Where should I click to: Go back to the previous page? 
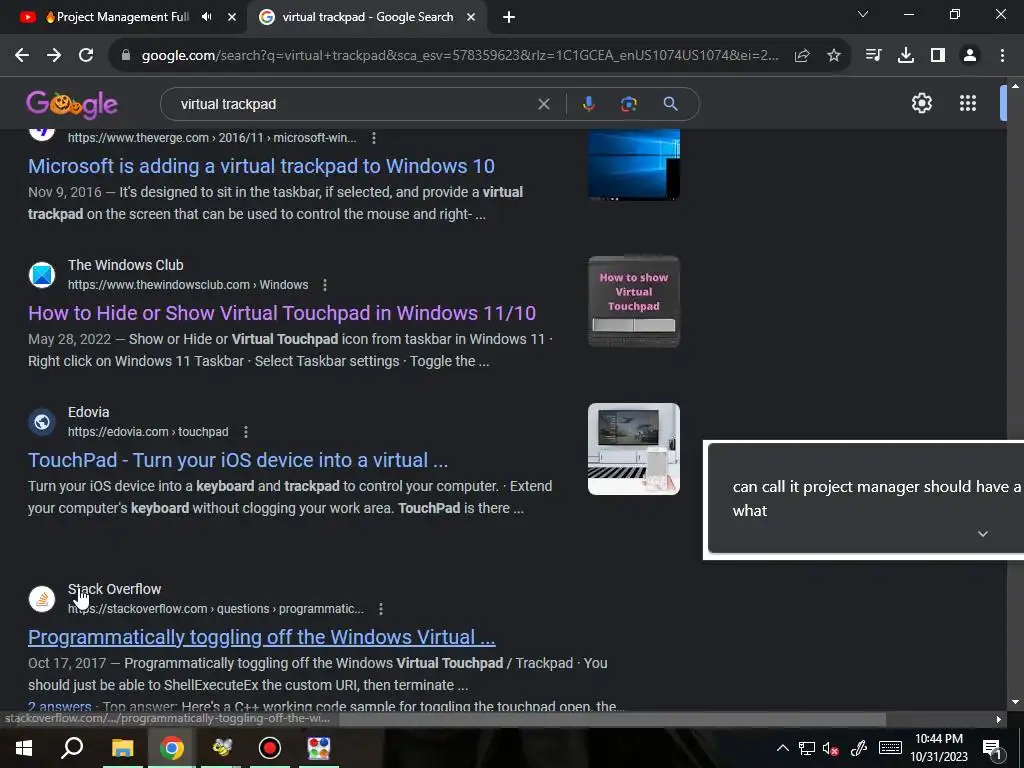[x=22, y=56]
